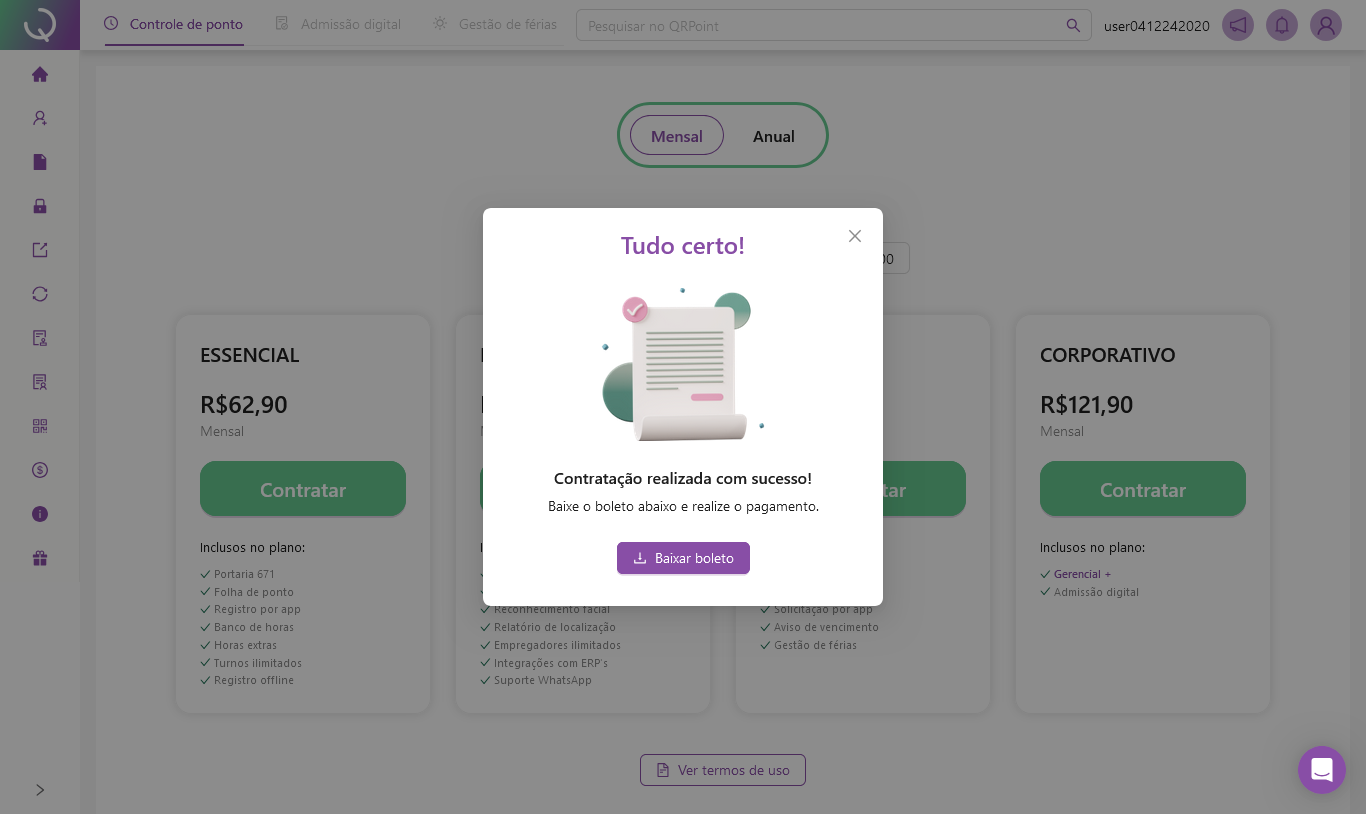Select the Mensal billing option
1366x814 pixels.
(676, 136)
